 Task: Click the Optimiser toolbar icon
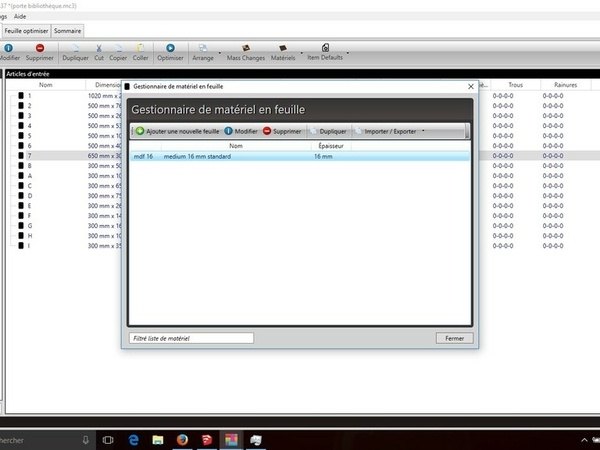[x=170, y=52]
